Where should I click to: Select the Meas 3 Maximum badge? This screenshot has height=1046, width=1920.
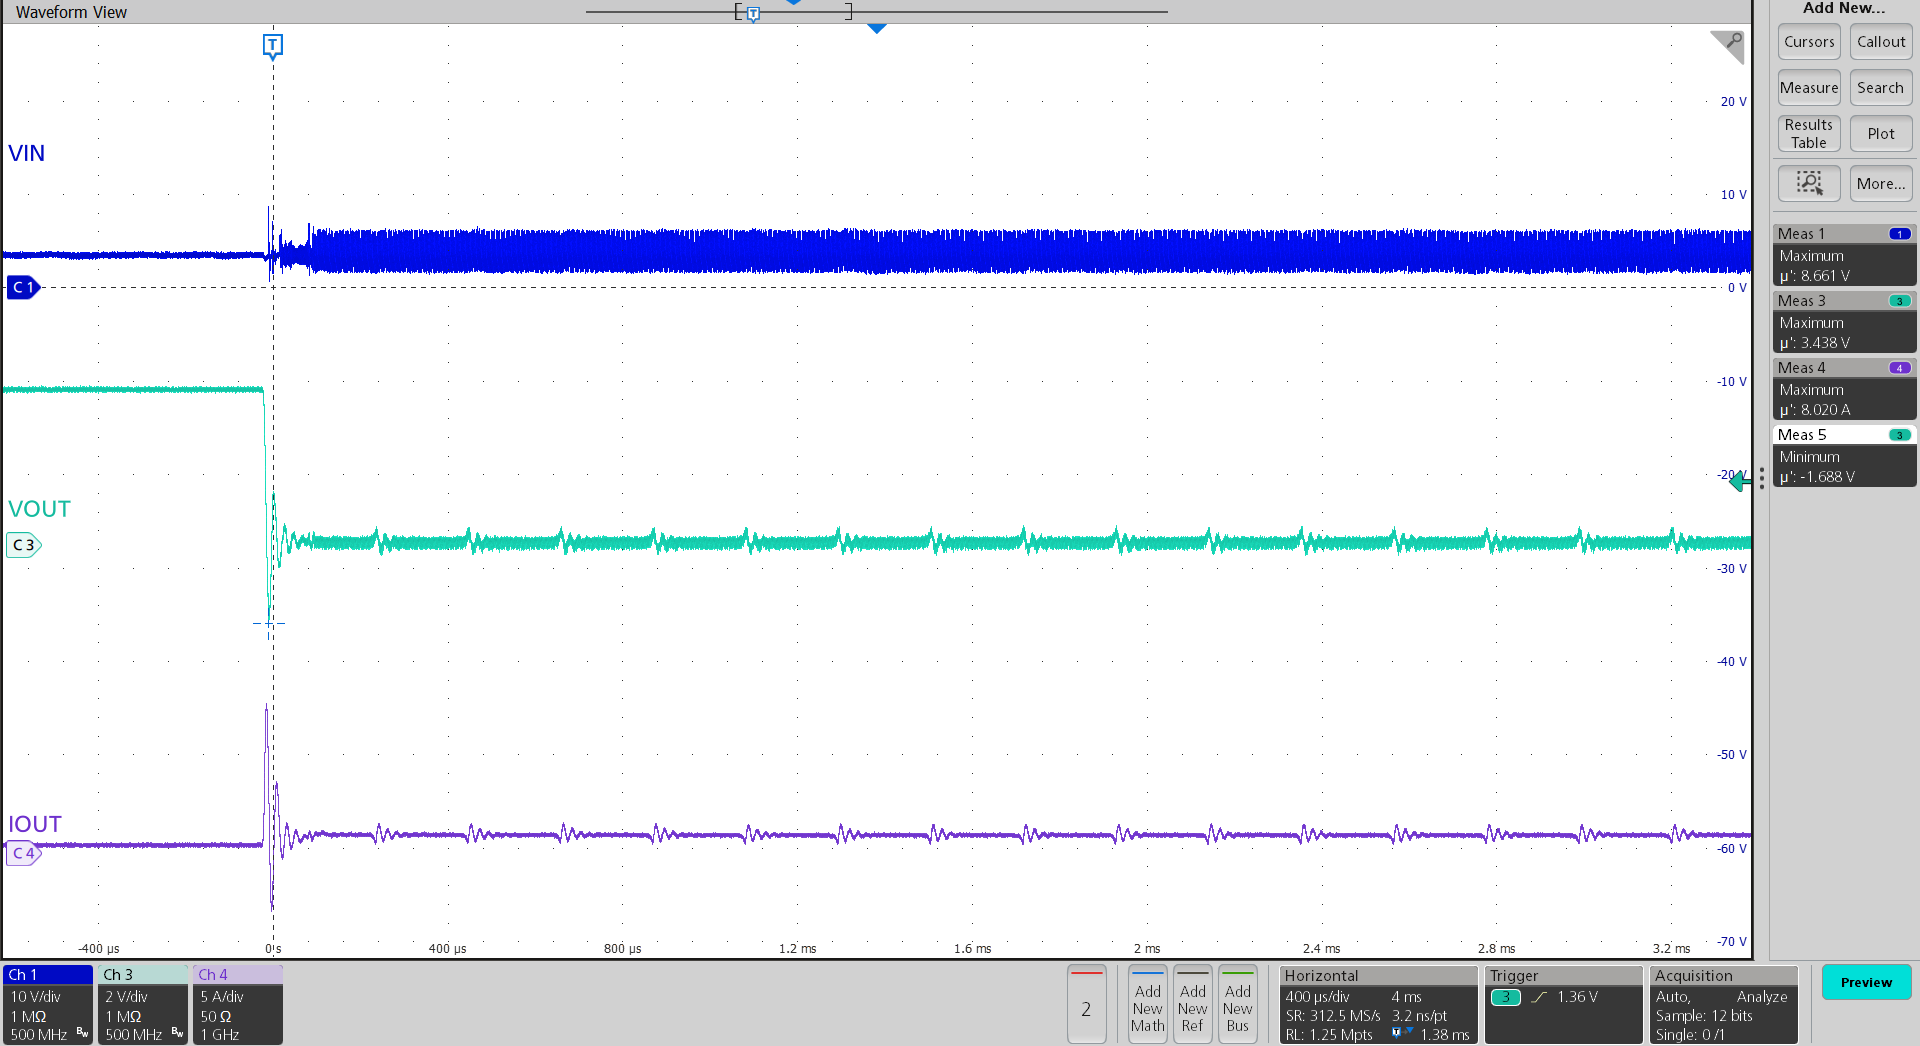[1844, 322]
